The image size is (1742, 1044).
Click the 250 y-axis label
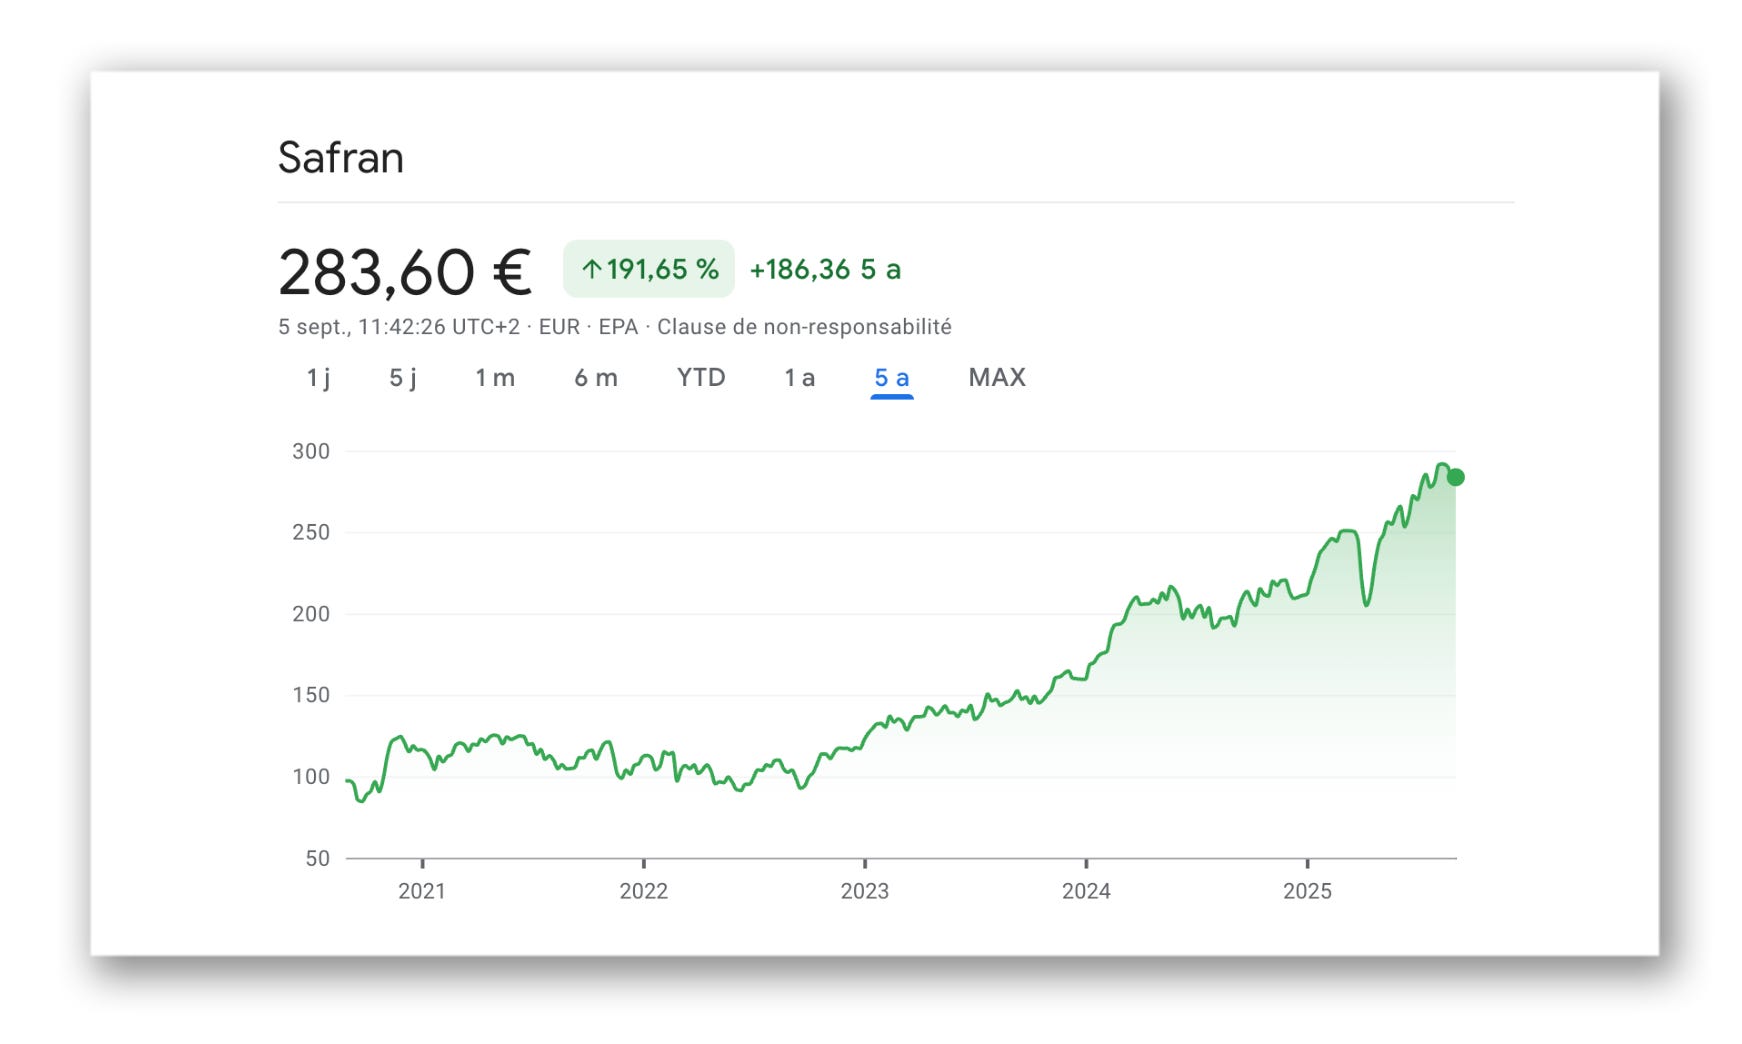pos(311,532)
